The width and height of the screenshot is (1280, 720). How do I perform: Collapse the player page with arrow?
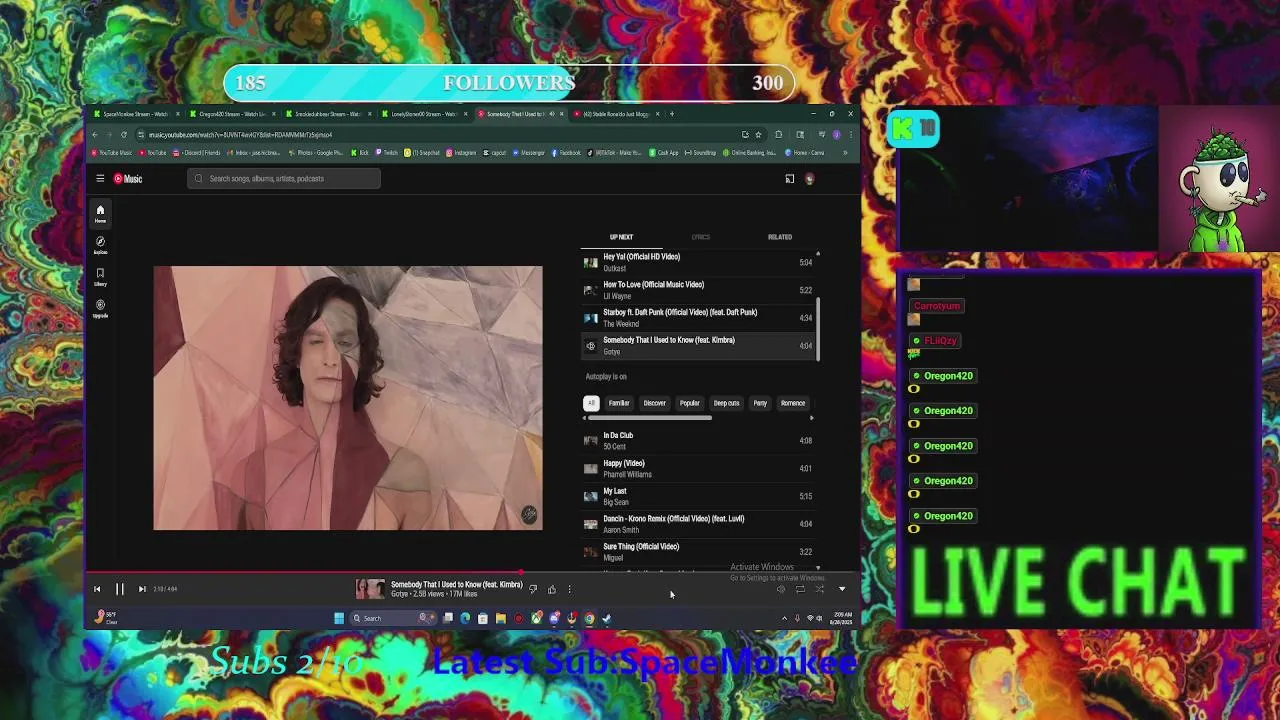tap(841, 589)
